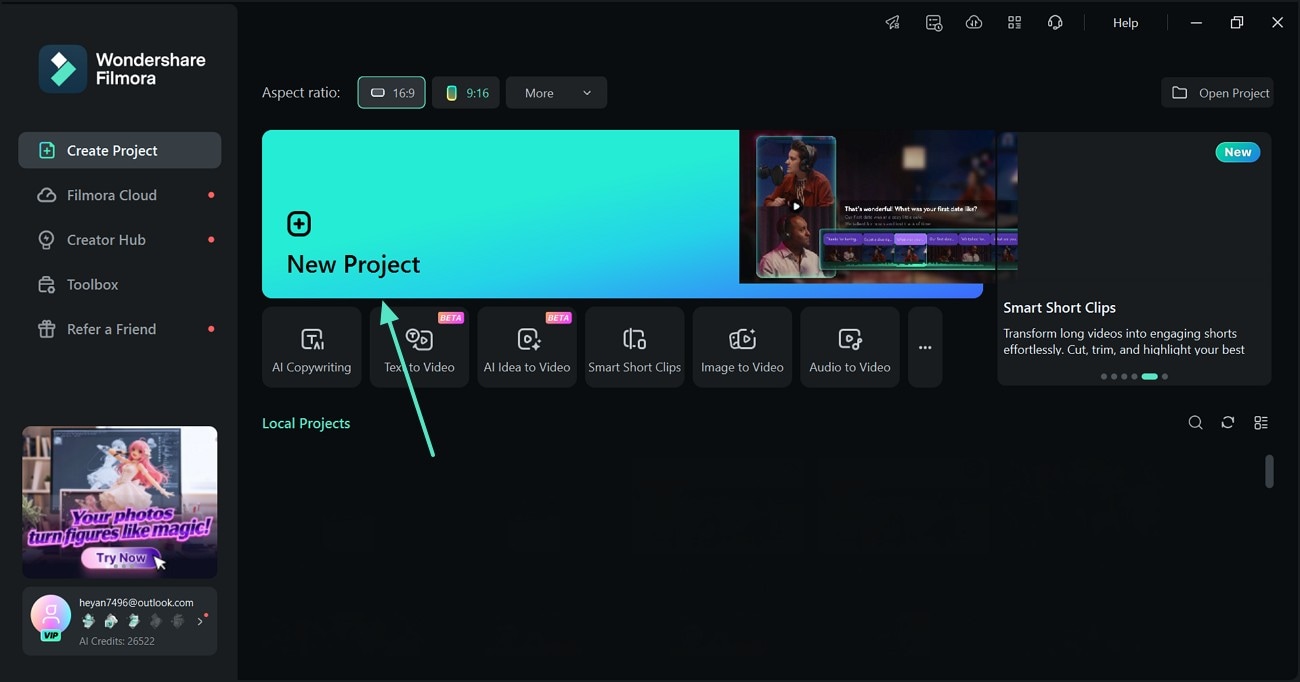Click the account email heyan7496@outlook.com
This screenshot has width=1300, height=682.
pyautogui.click(x=136, y=603)
